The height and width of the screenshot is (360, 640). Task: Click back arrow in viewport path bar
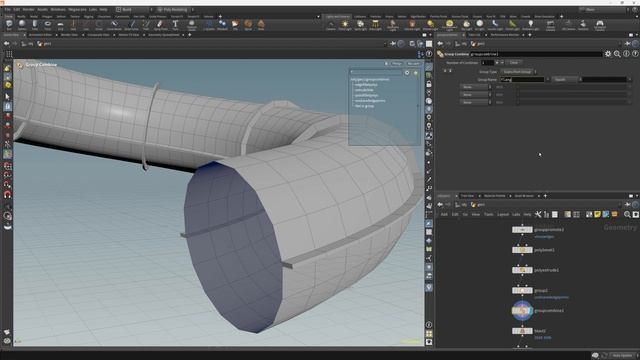point(7,44)
